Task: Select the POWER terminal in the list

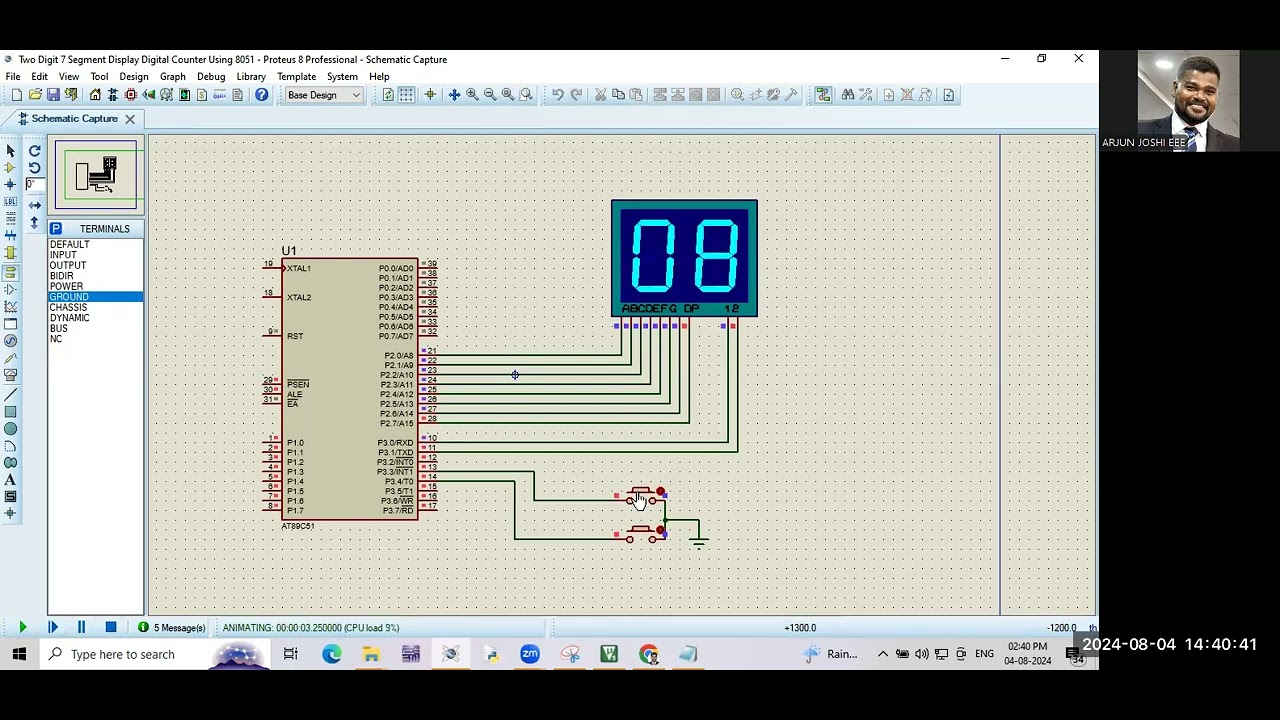Action: click(x=96, y=286)
